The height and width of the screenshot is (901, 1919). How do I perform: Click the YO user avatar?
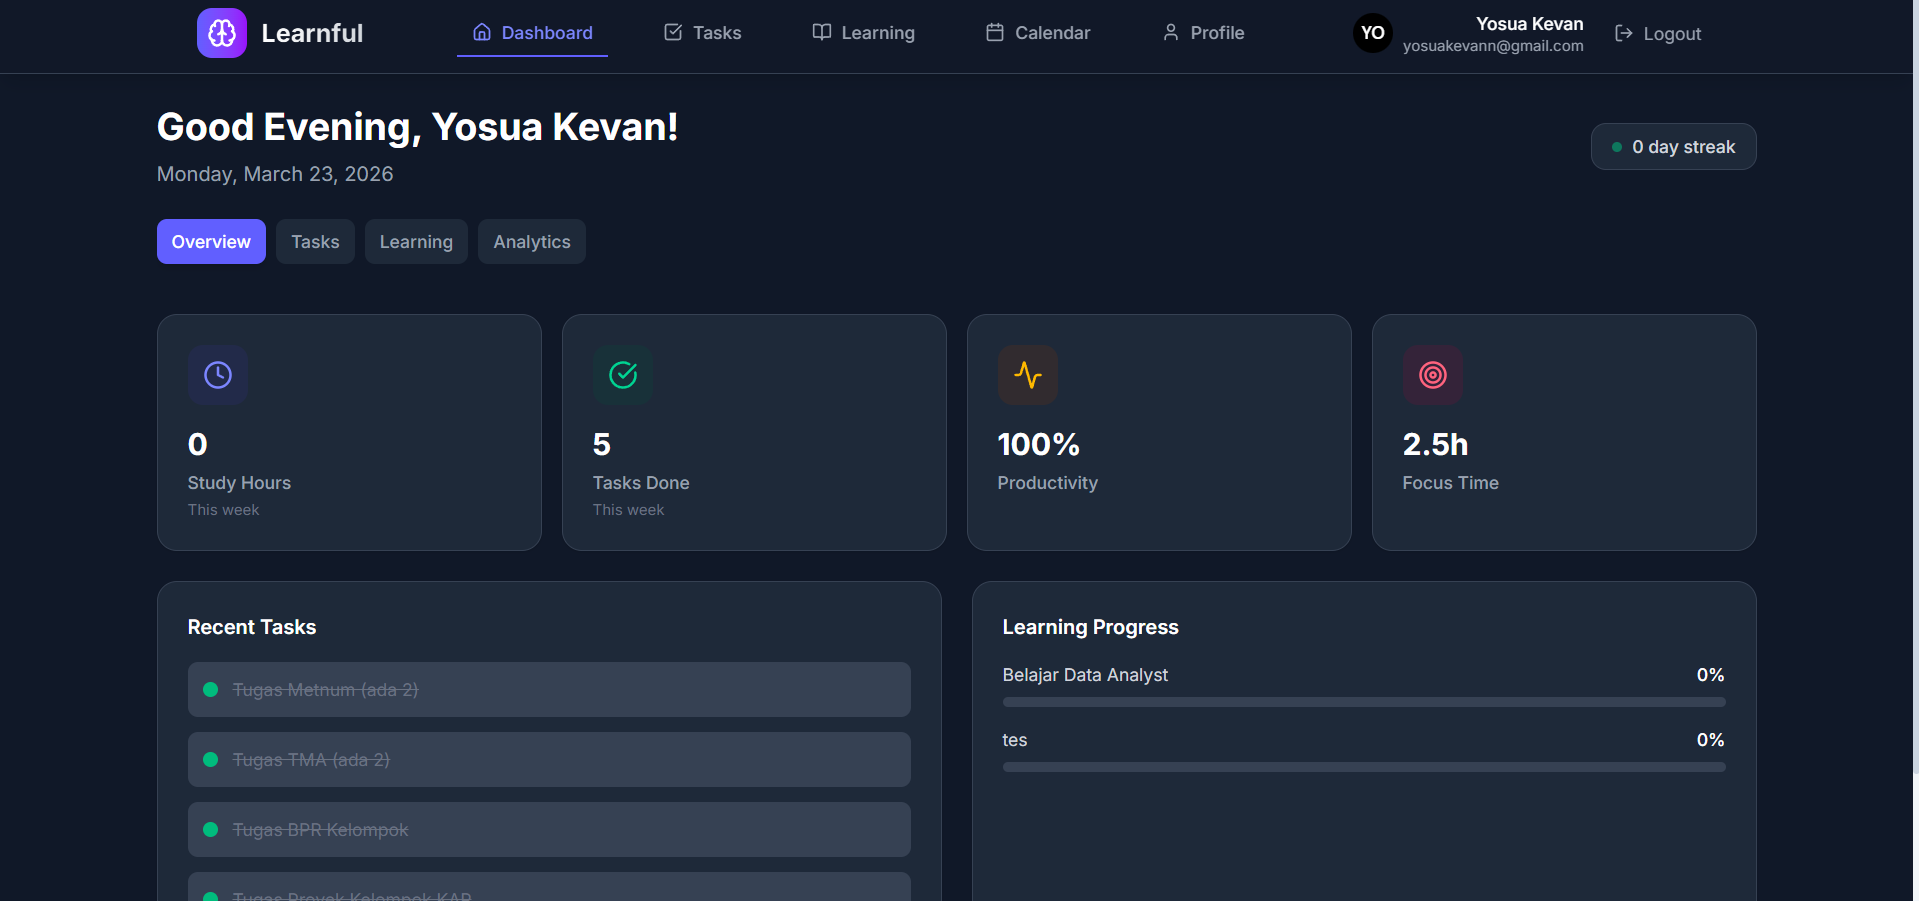pyautogui.click(x=1372, y=33)
